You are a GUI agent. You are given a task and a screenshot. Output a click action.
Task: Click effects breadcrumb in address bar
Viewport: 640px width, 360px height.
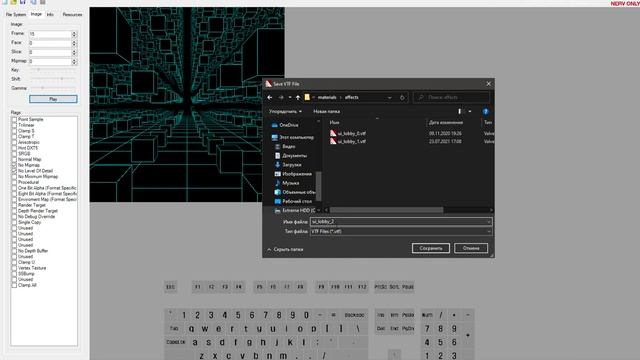(x=352, y=98)
